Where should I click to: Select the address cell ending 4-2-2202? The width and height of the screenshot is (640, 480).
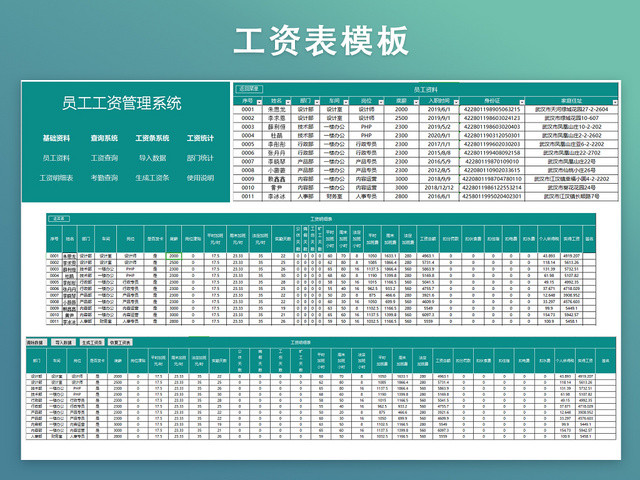tap(571, 179)
